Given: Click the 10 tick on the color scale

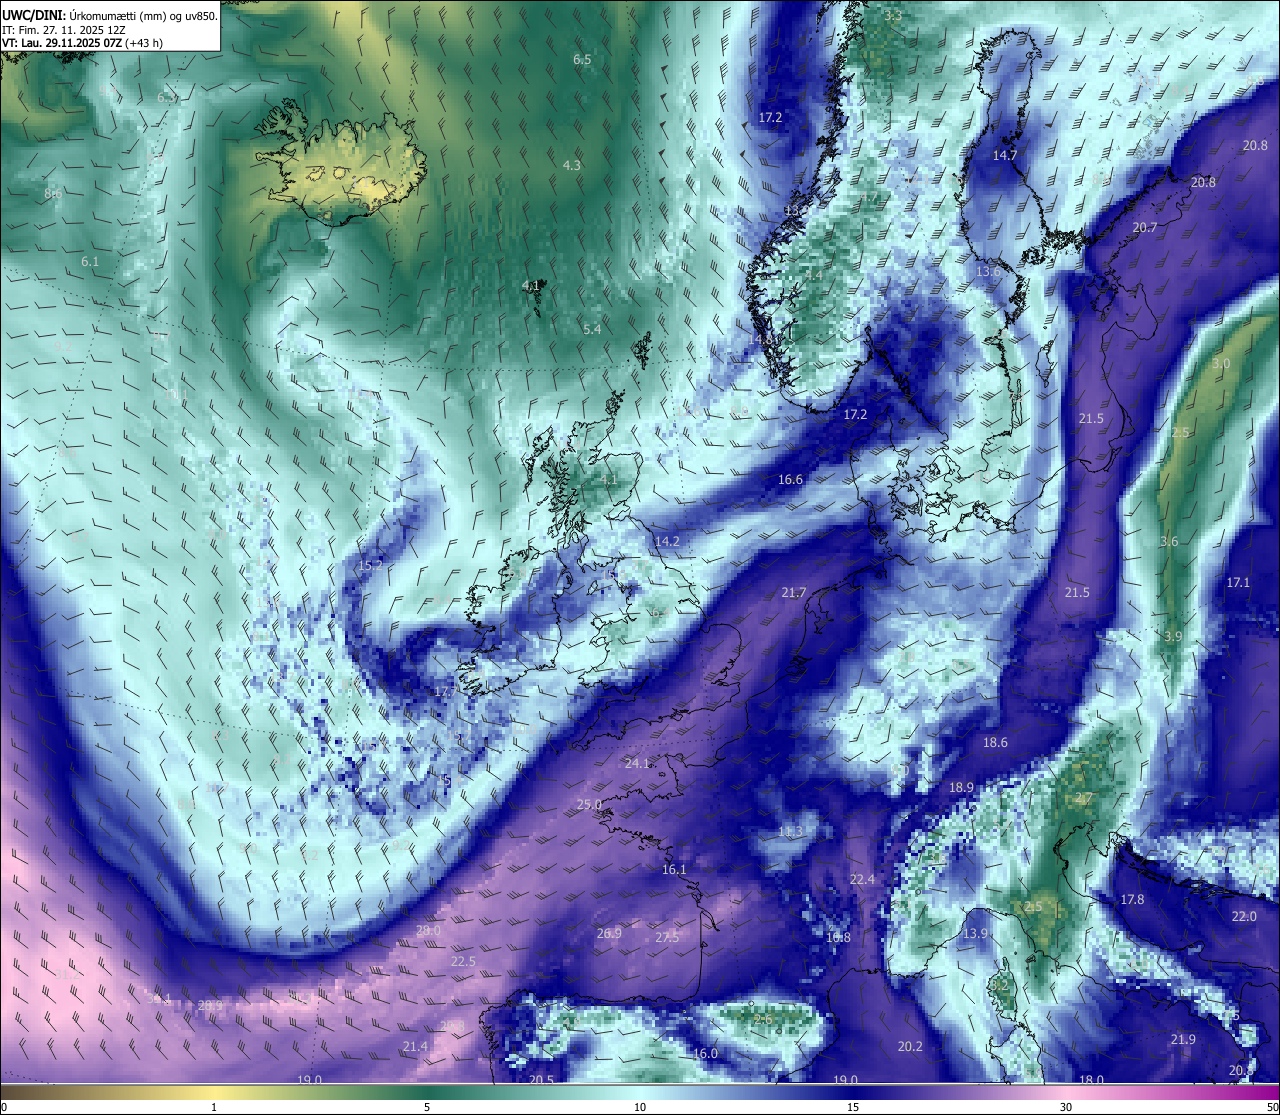Looking at the screenshot, I should (x=640, y=1107).
